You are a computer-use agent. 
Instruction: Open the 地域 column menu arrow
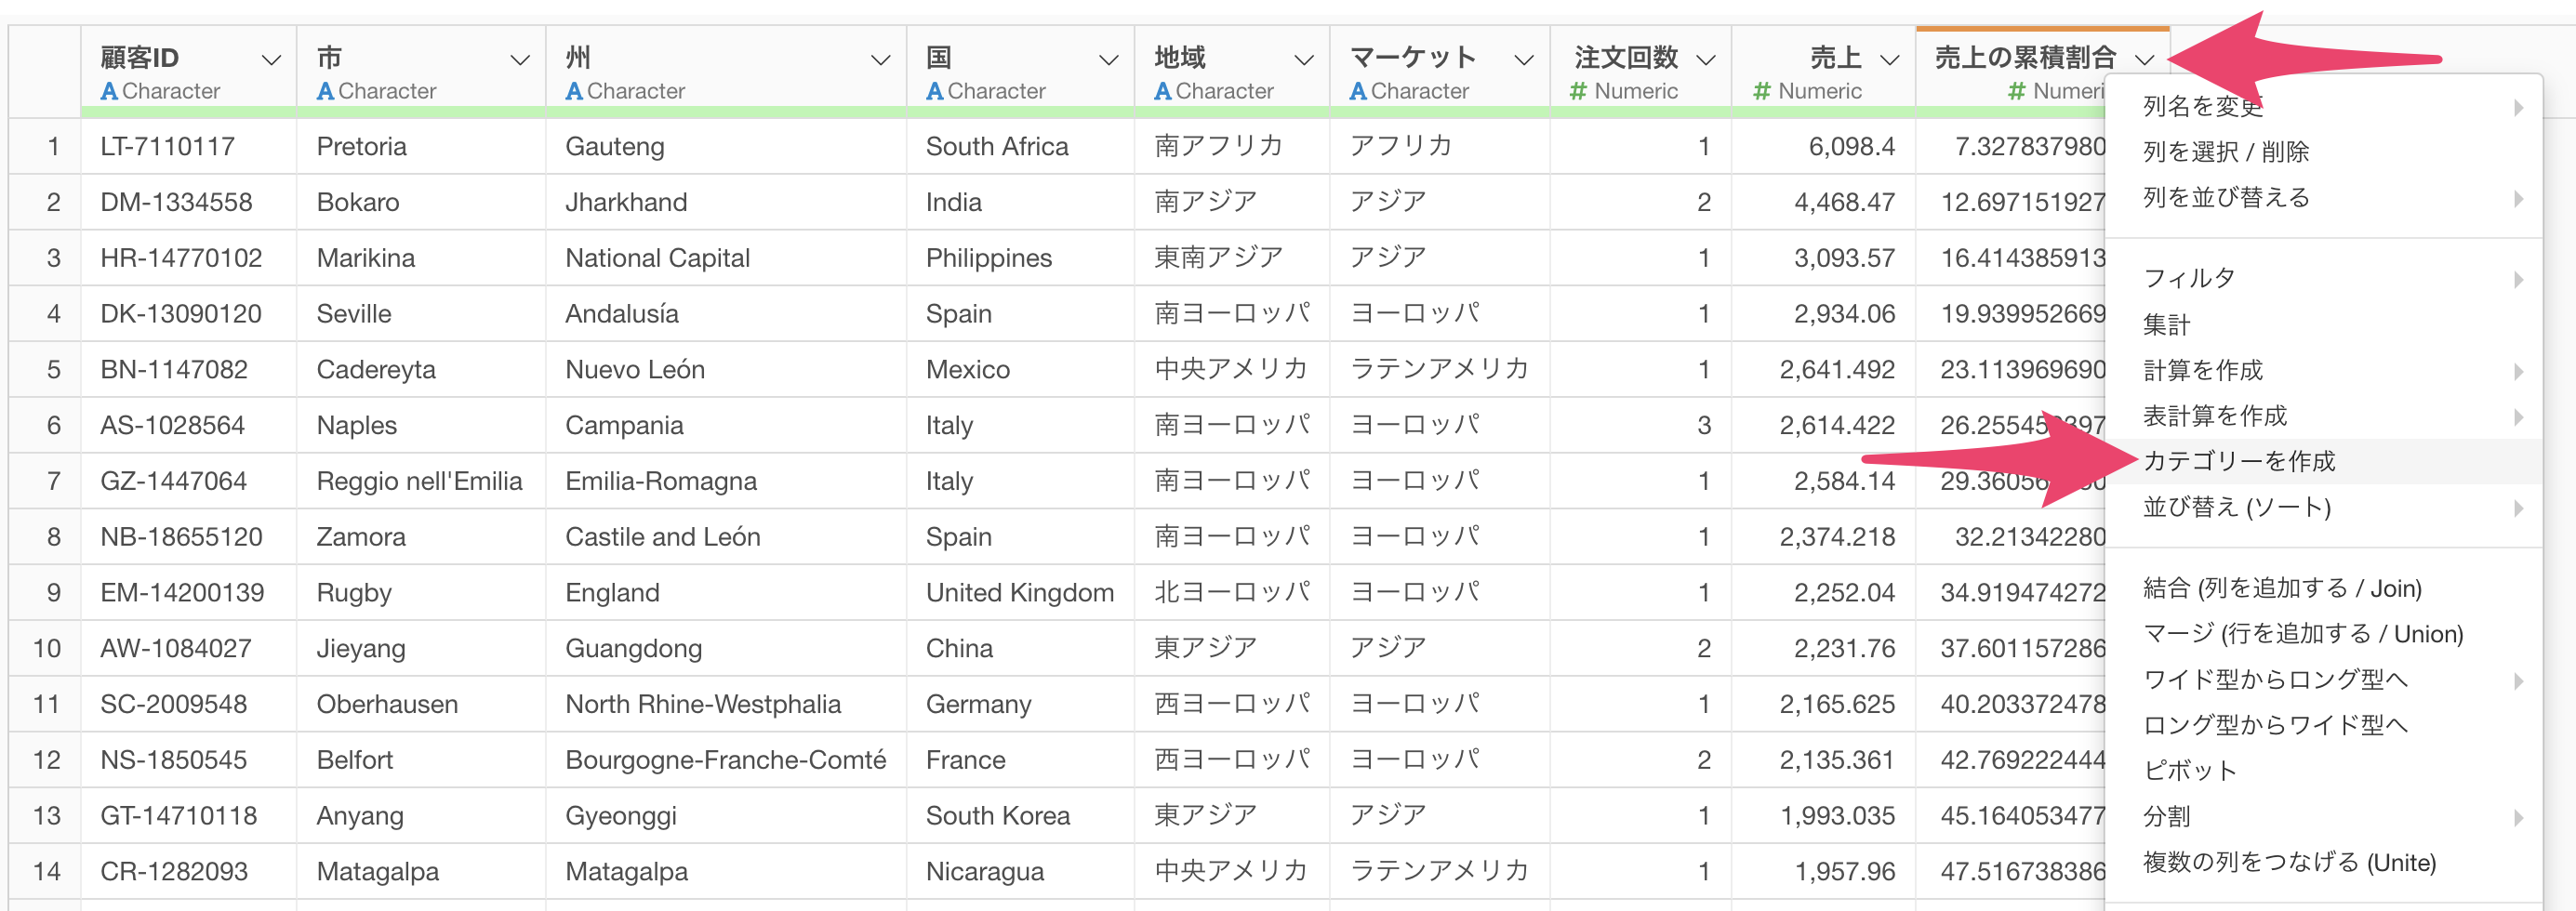pyautogui.click(x=1304, y=60)
